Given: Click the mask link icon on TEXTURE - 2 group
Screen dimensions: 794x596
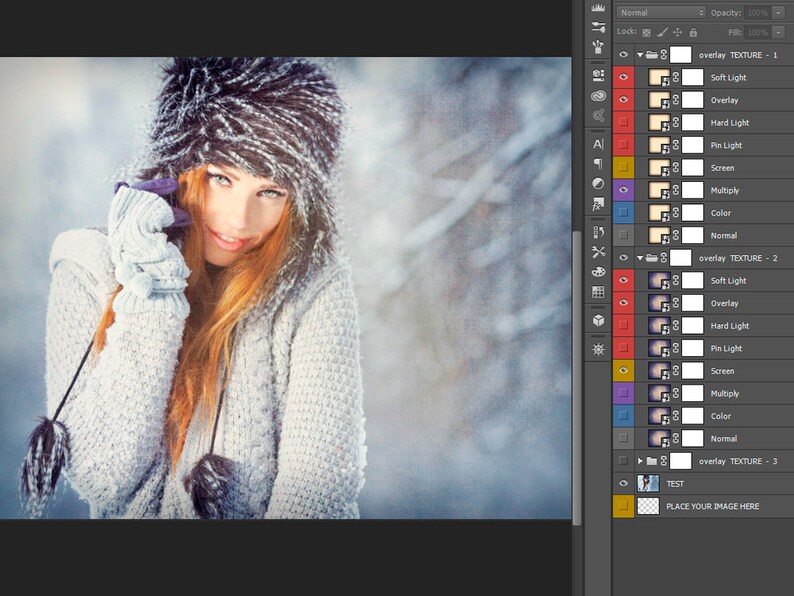Looking at the screenshot, I should [664, 258].
